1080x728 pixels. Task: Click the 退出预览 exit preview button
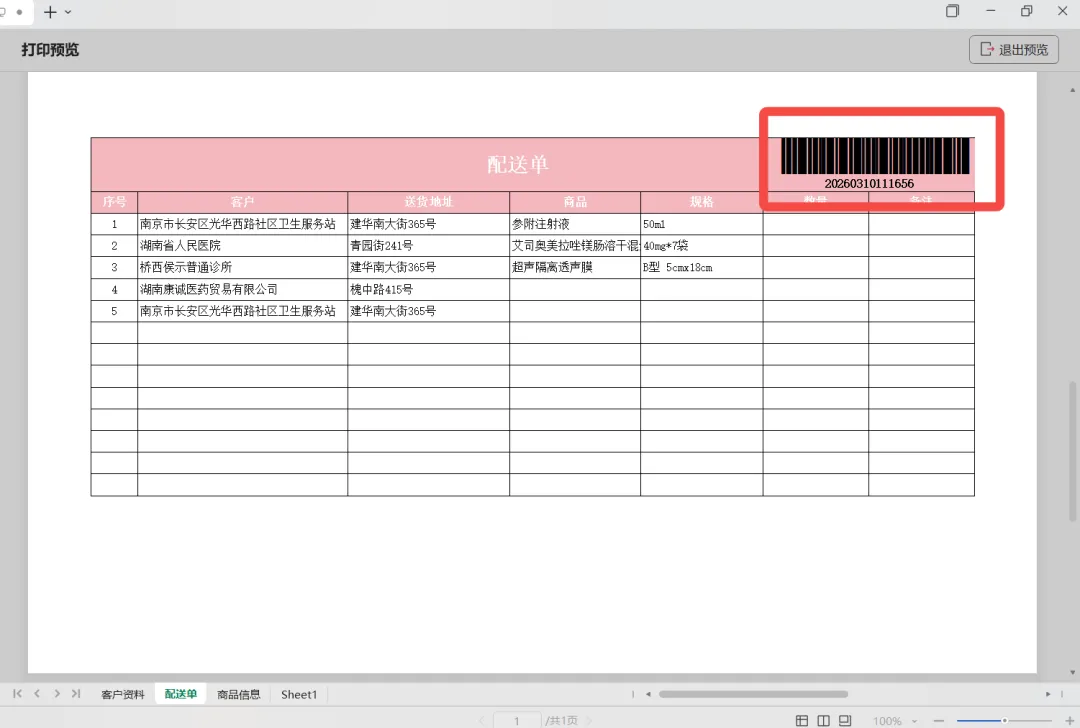coord(1013,50)
